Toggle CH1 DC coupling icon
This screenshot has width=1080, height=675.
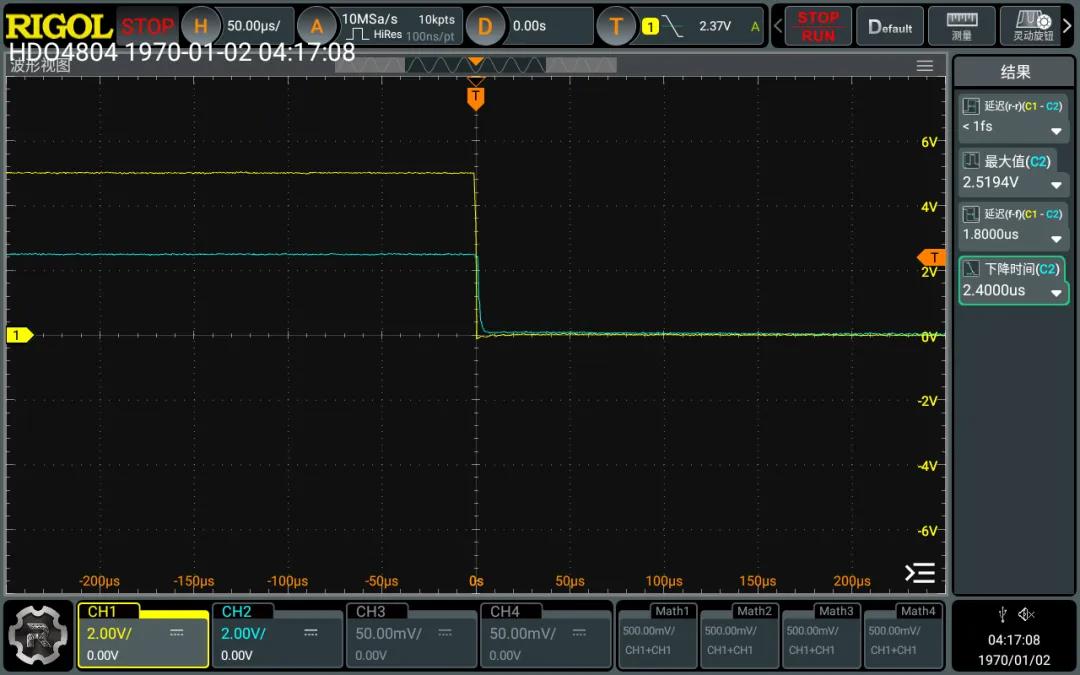(x=176, y=633)
